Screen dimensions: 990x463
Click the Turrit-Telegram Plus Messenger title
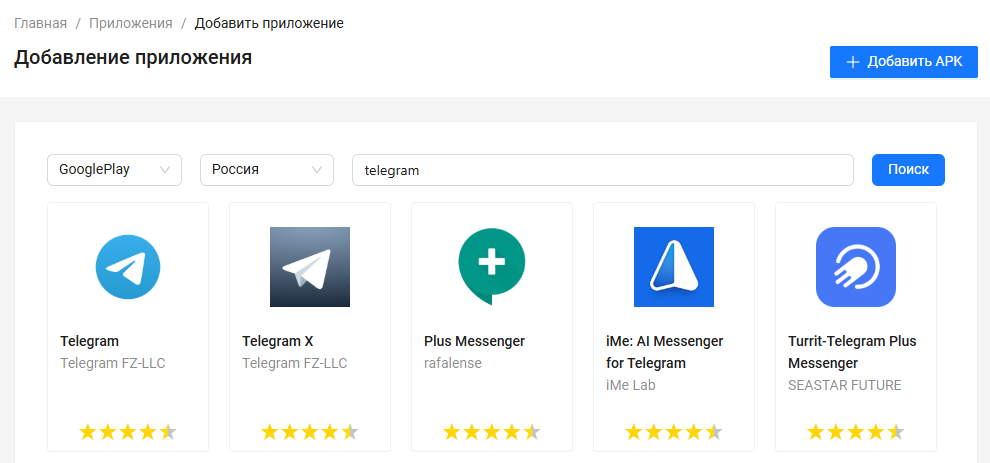(x=852, y=352)
